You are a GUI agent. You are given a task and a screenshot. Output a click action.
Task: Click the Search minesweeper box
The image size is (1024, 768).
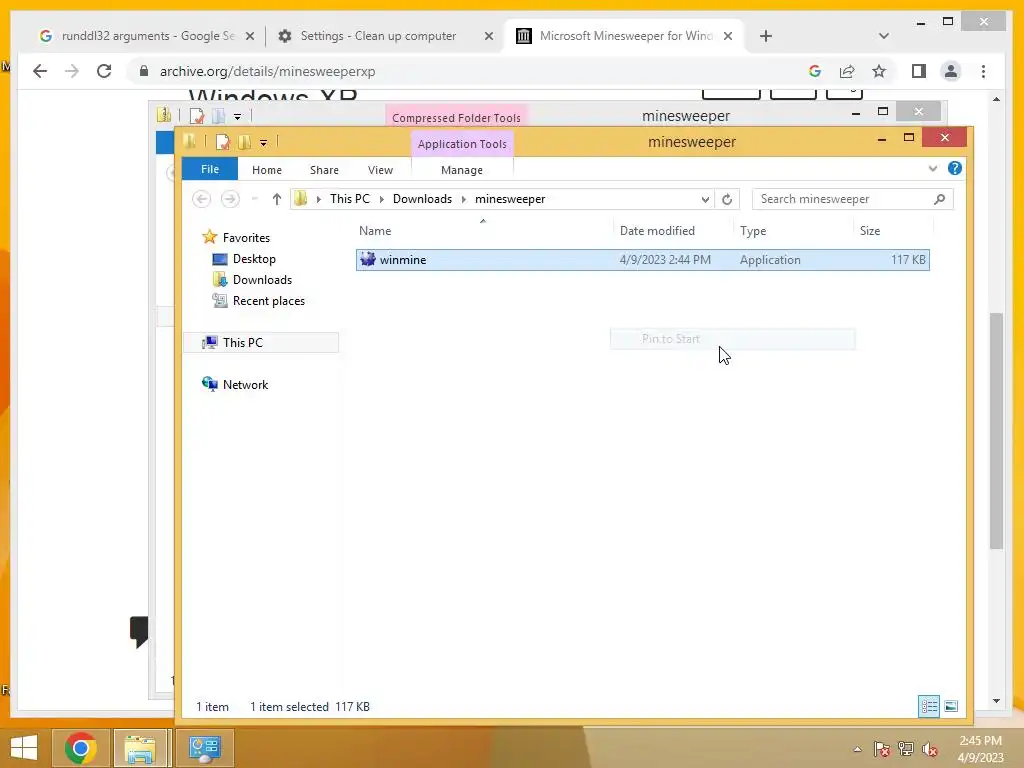pyautogui.click(x=852, y=199)
